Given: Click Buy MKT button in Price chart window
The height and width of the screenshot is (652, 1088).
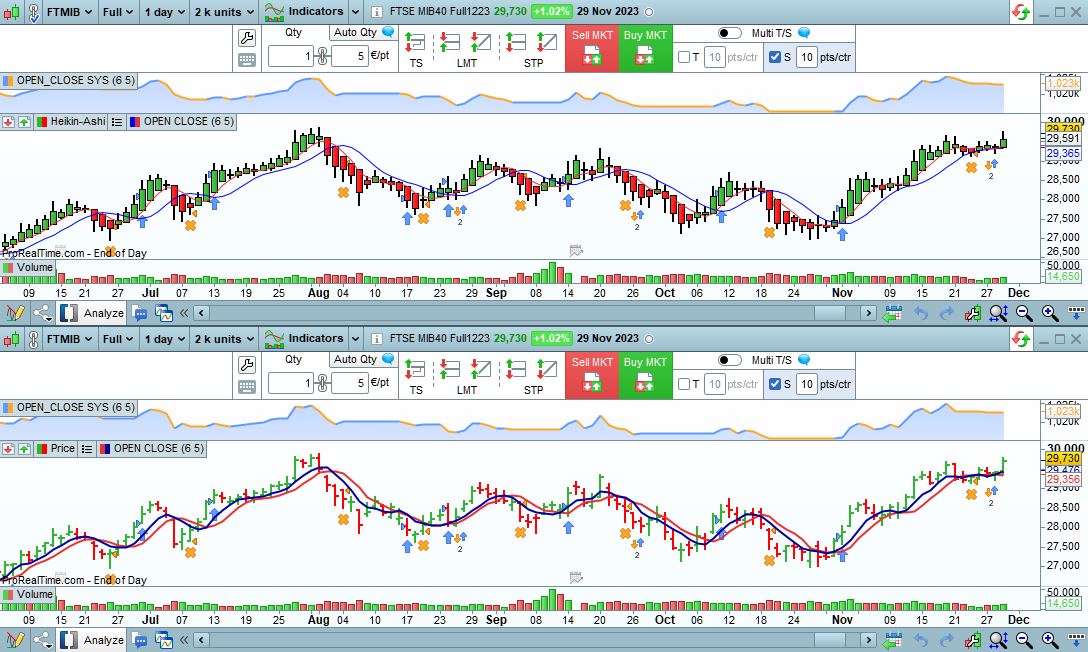Looking at the screenshot, I should pyautogui.click(x=645, y=375).
